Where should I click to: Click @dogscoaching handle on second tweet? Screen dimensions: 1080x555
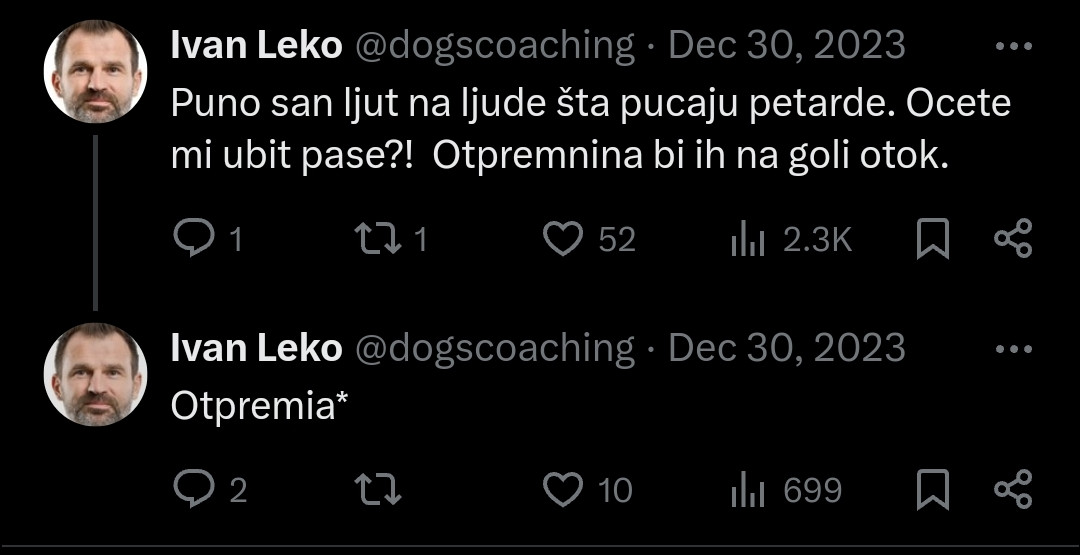pos(494,348)
